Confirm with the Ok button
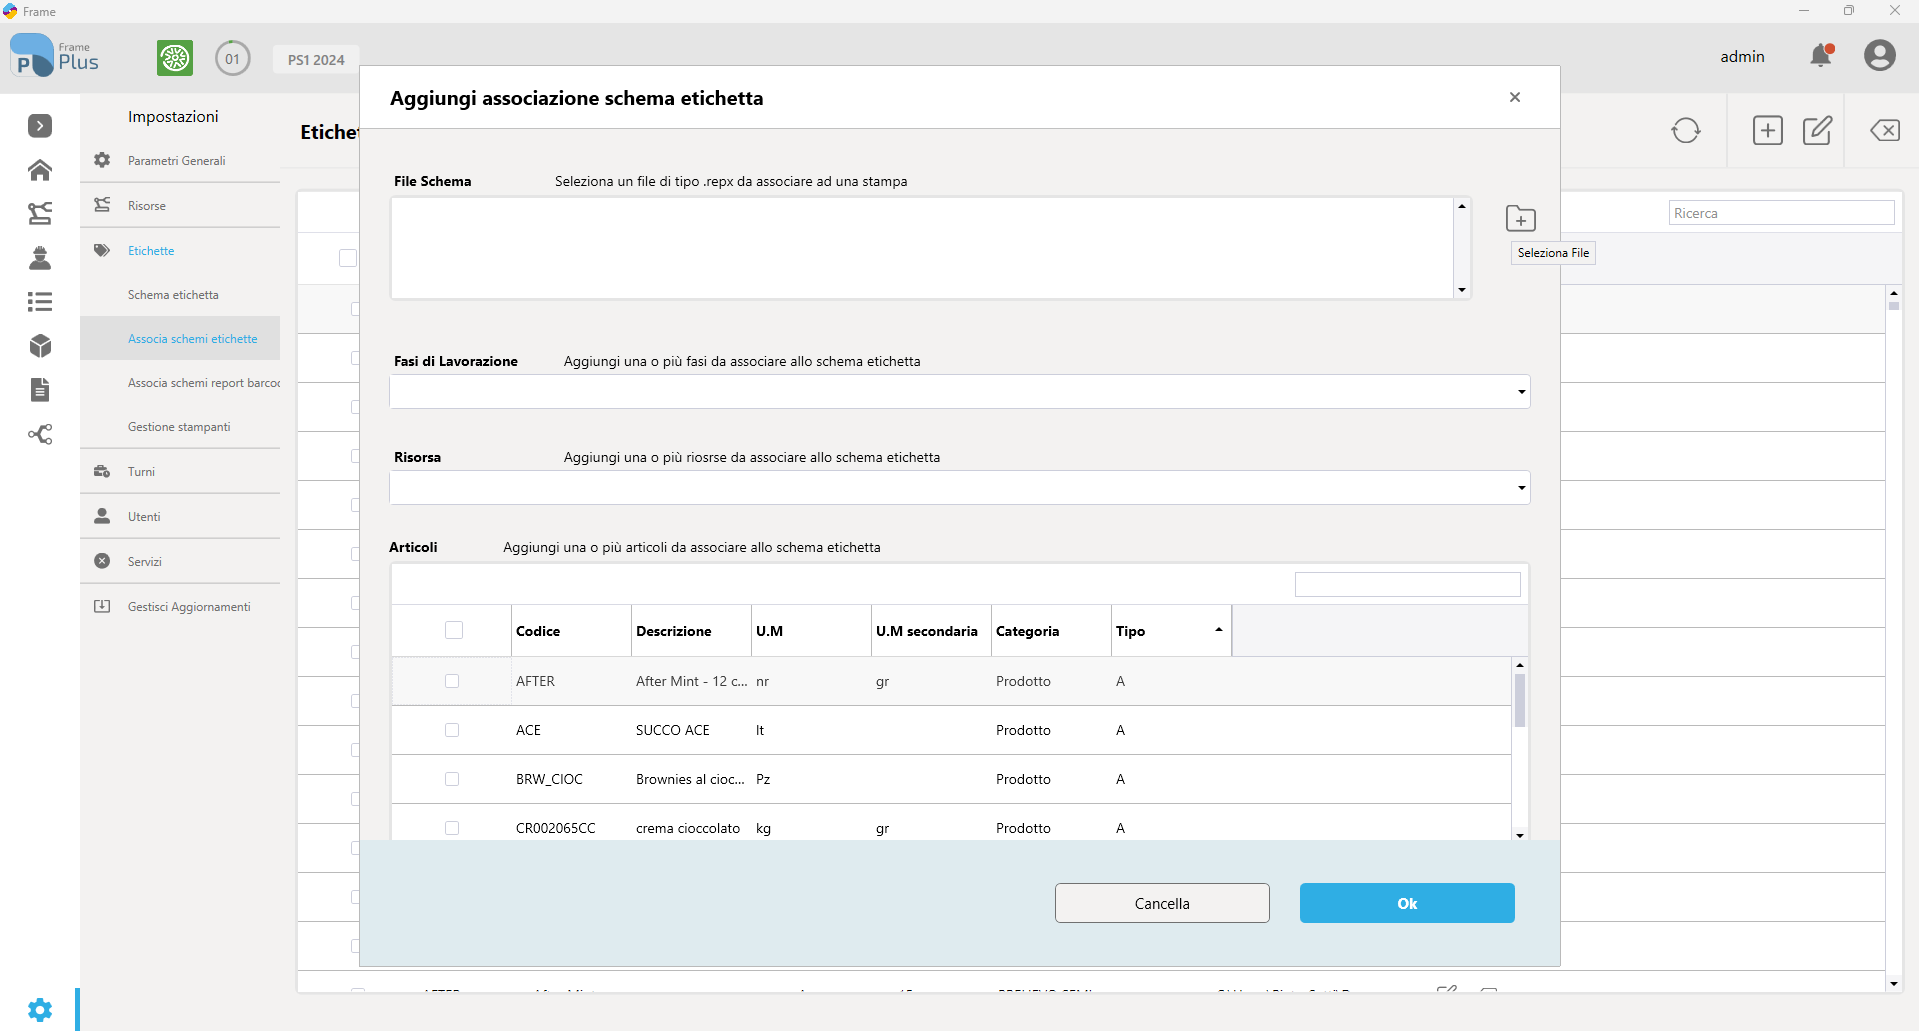The width and height of the screenshot is (1919, 1031). pyautogui.click(x=1407, y=903)
